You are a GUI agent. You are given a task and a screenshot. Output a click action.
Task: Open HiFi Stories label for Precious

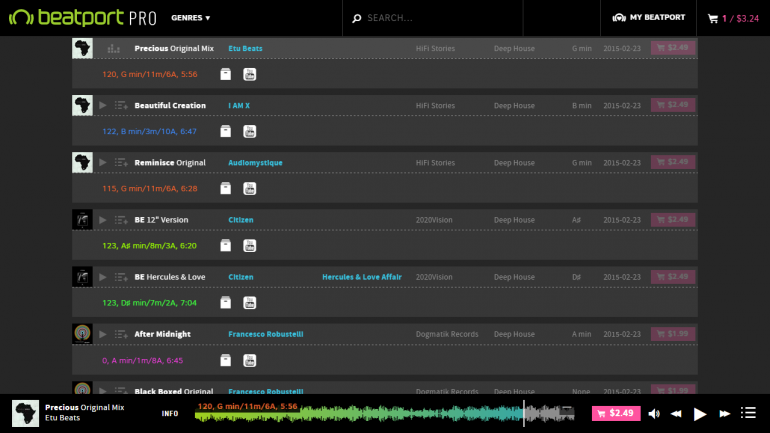pyautogui.click(x=435, y=48)
